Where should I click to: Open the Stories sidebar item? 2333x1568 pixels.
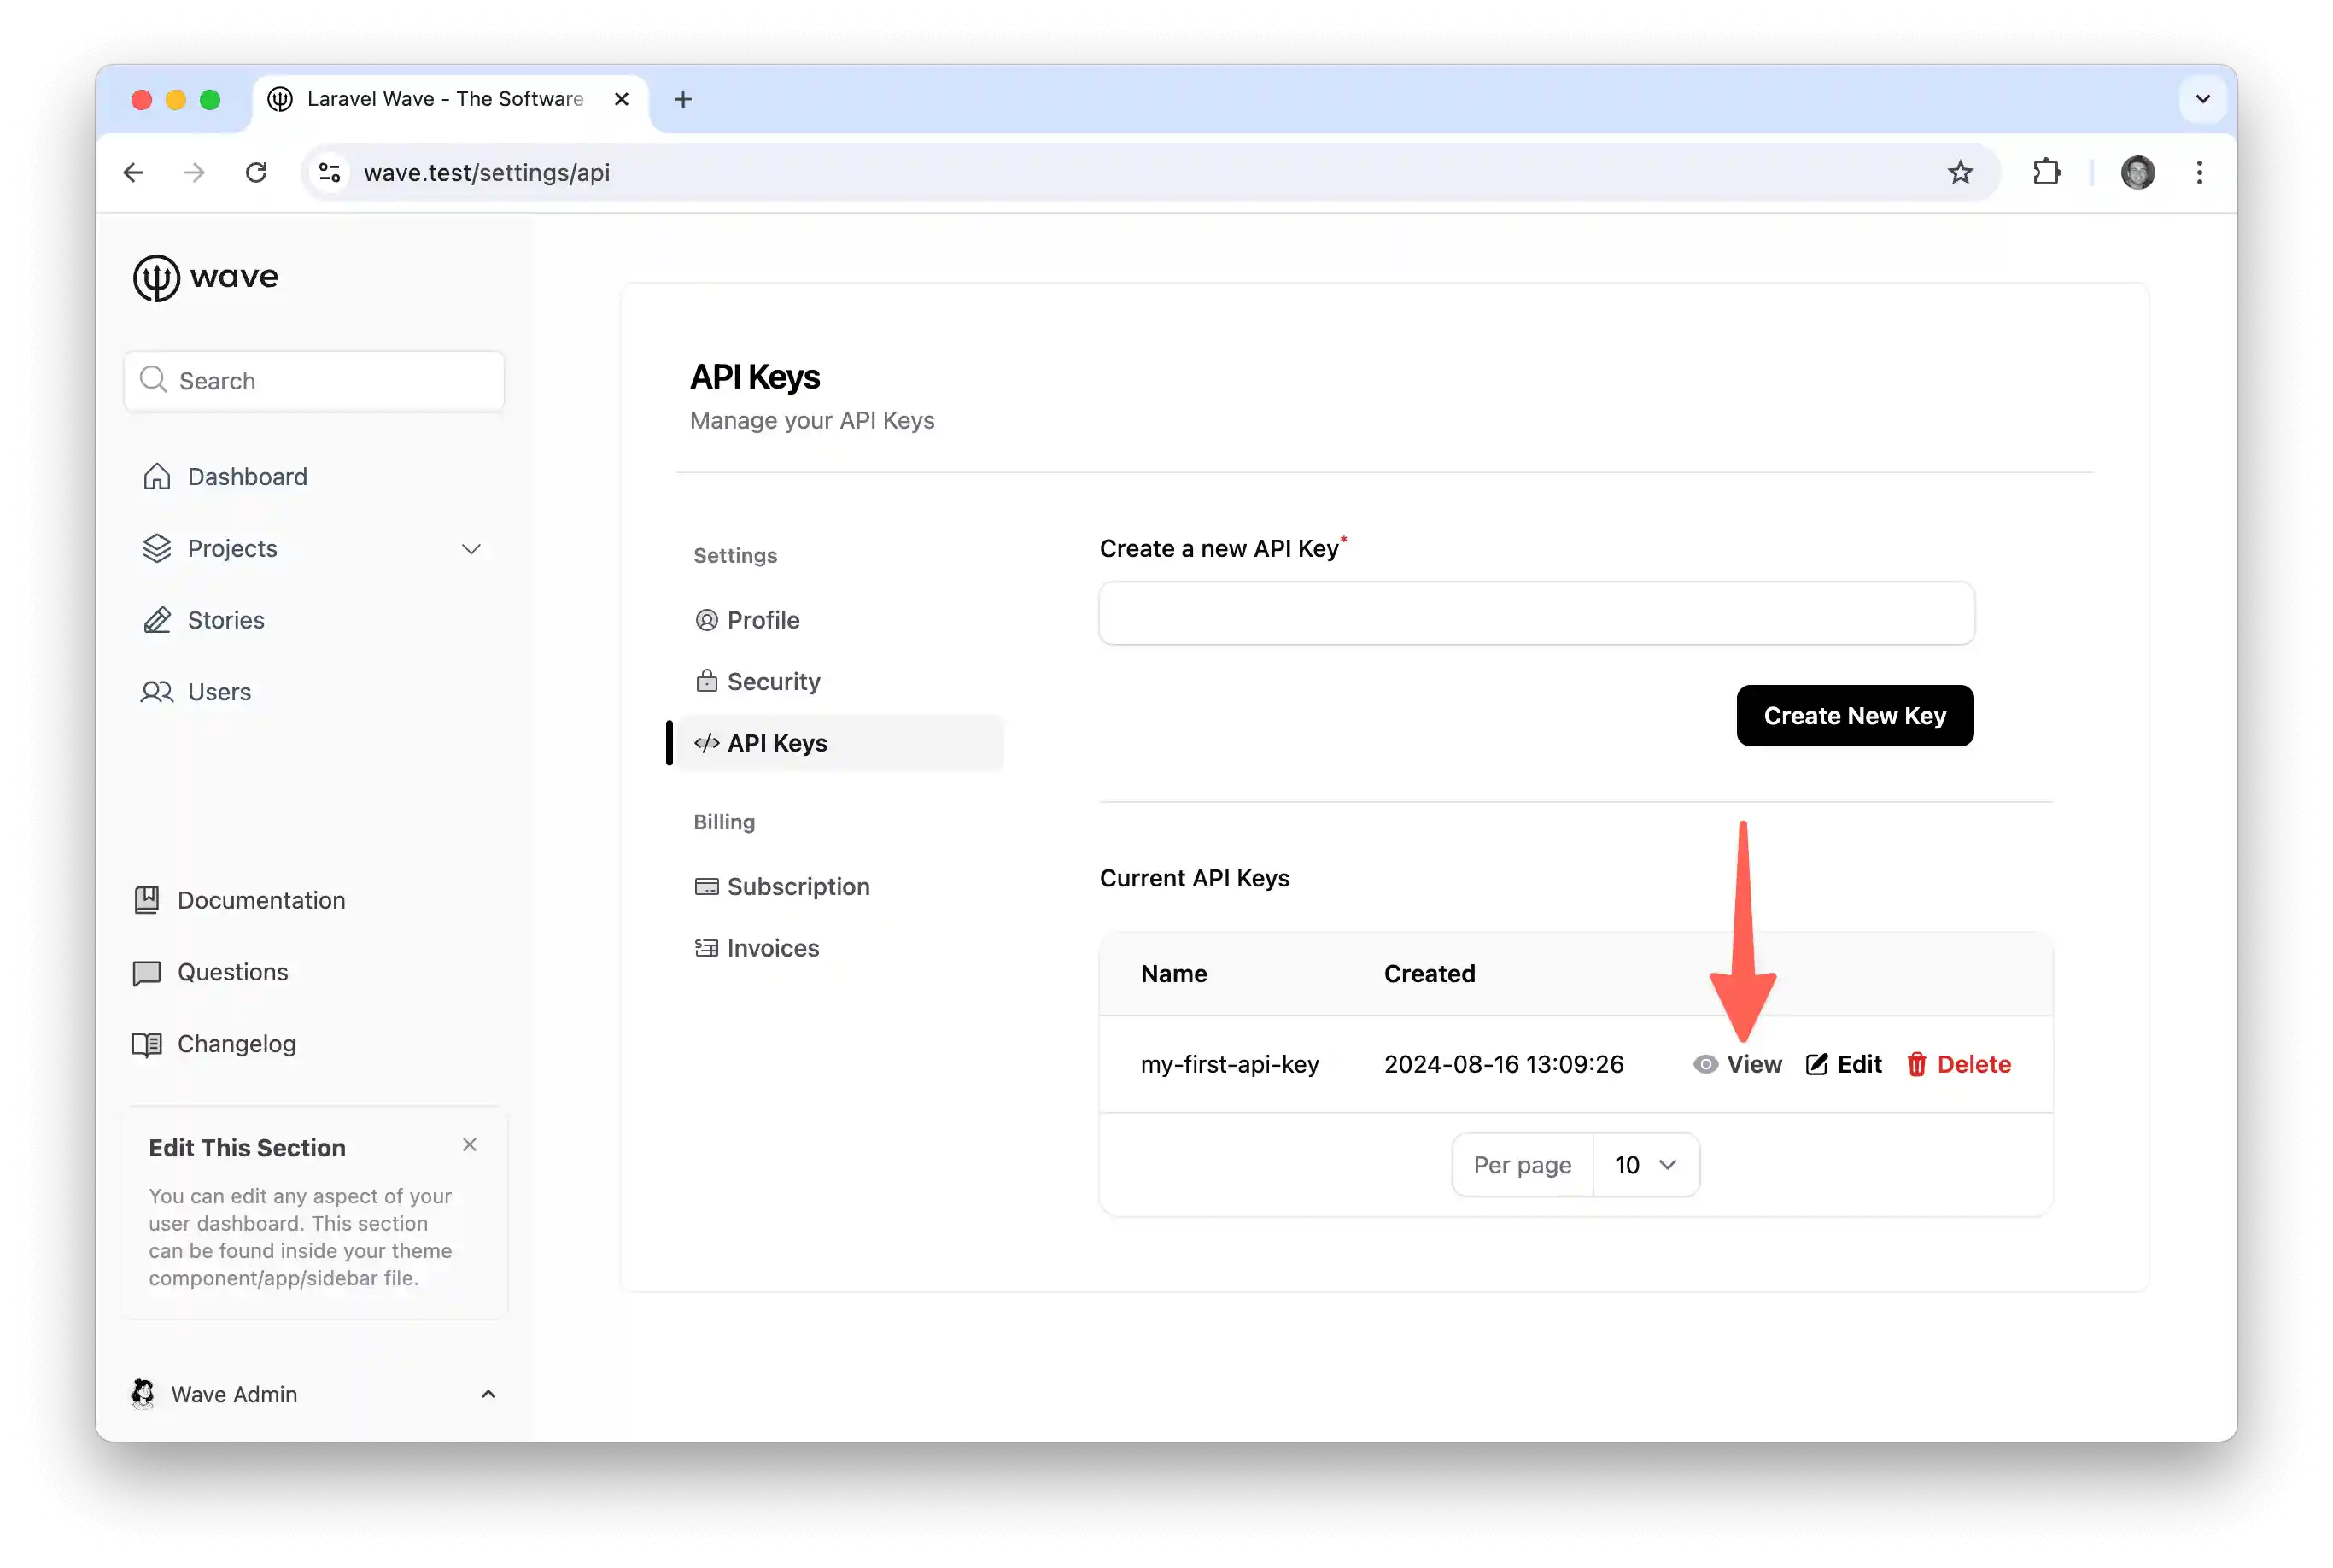click(225, 620)
